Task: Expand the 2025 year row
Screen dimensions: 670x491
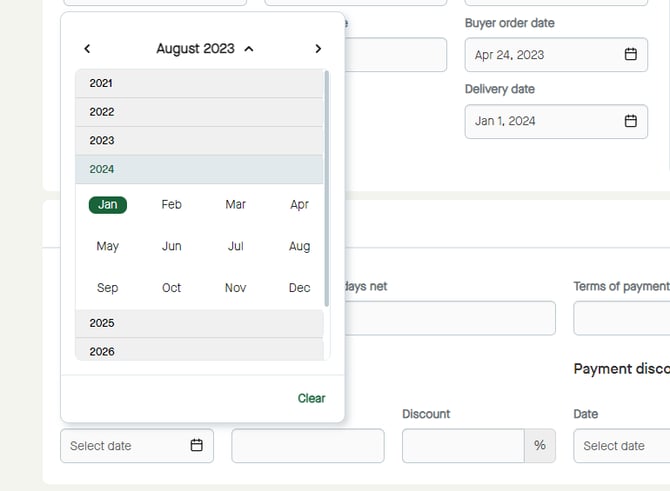Action: 199,323
